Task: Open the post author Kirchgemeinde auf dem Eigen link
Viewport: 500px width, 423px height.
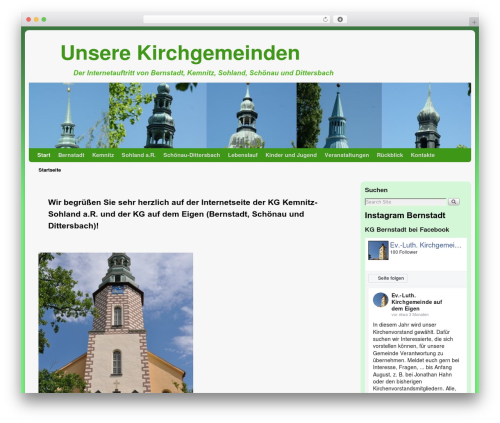Action: click(417, 302)
